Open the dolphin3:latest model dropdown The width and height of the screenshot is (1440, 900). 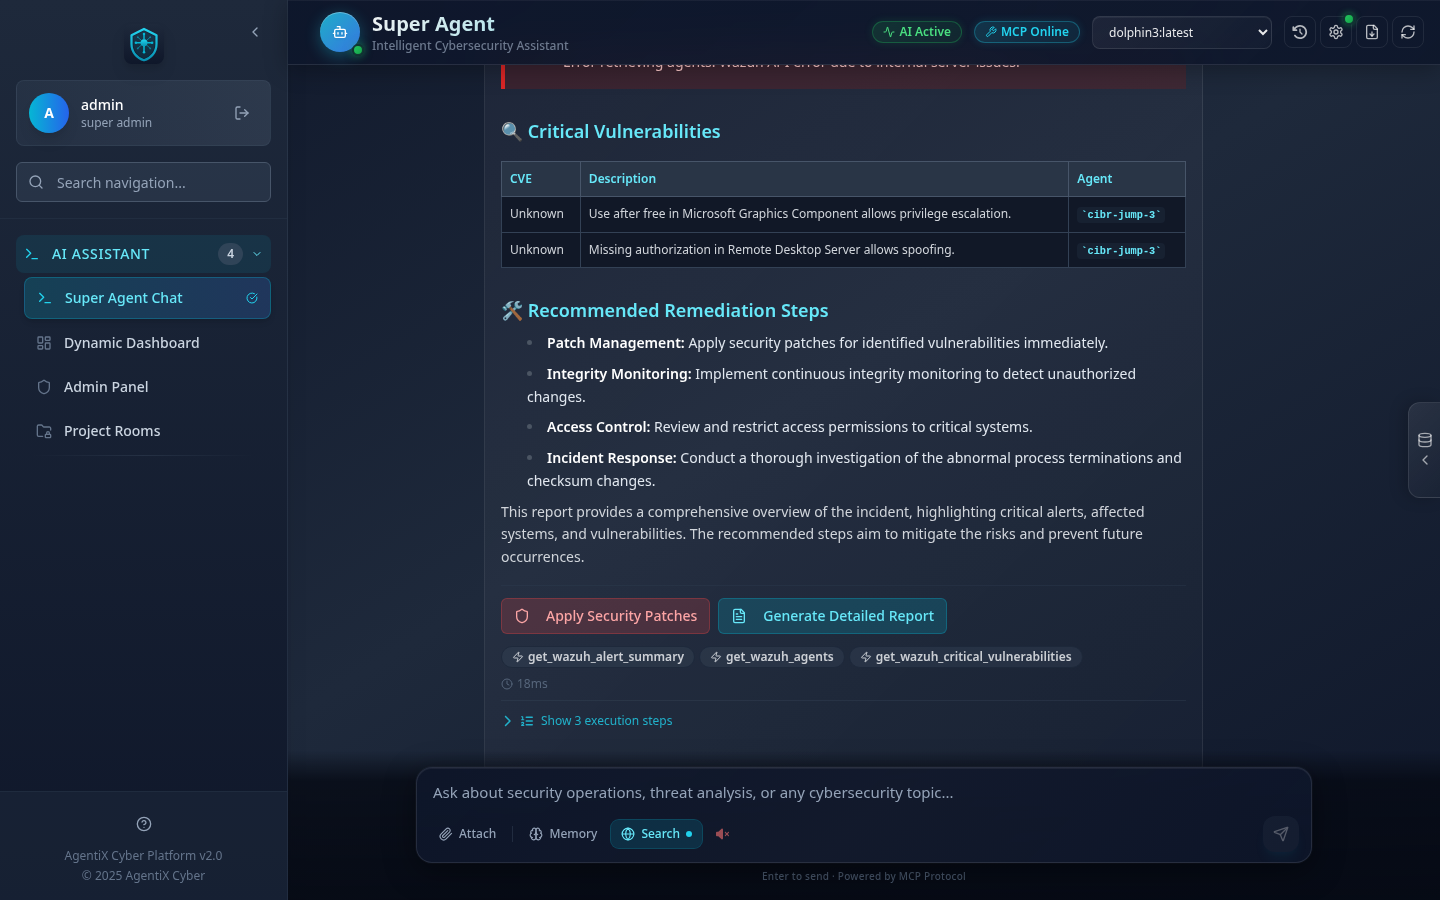[x=1182, y=32]
